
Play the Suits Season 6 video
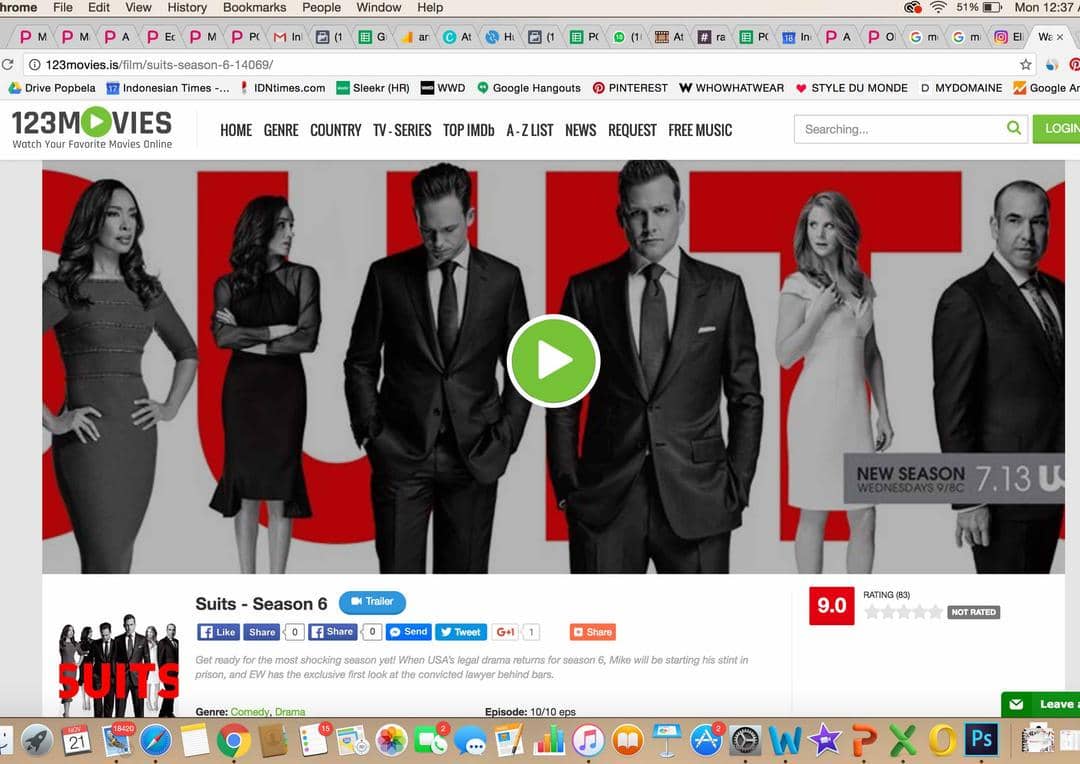(553, 361)
